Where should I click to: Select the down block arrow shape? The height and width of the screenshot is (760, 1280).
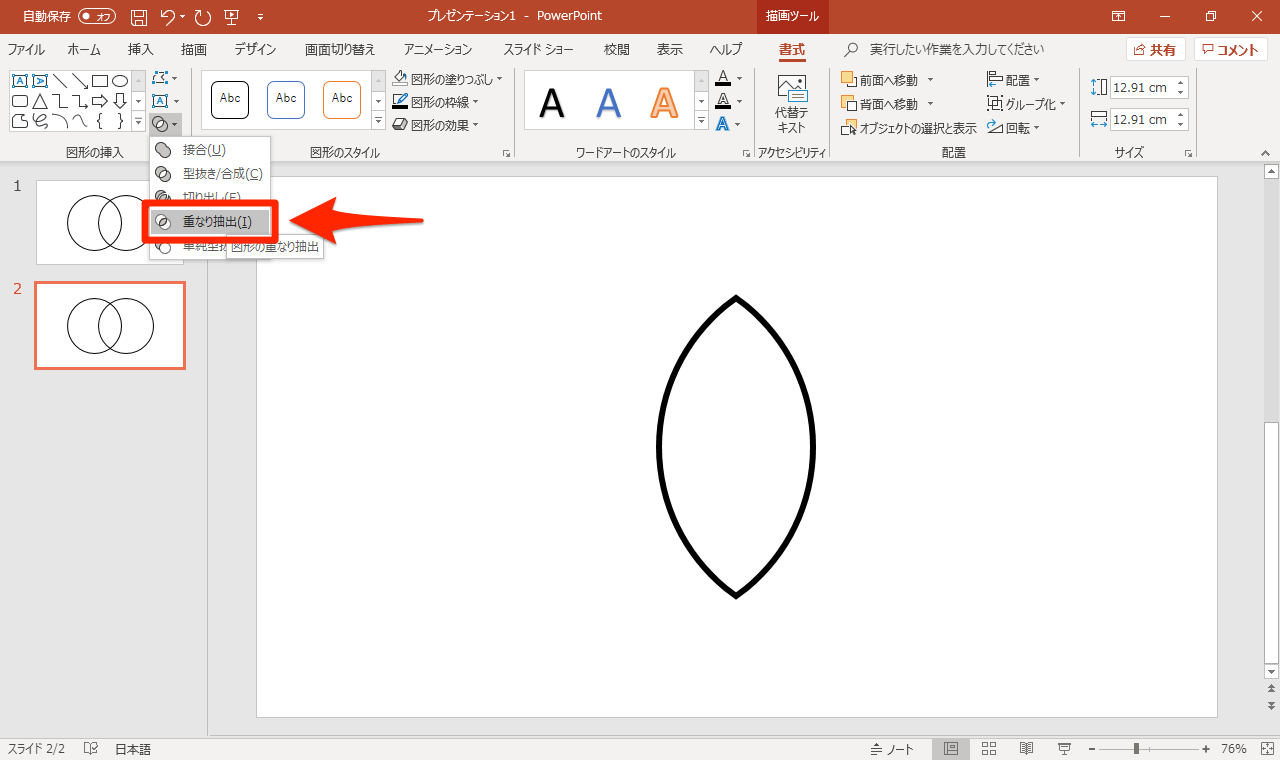pos(120,101)
